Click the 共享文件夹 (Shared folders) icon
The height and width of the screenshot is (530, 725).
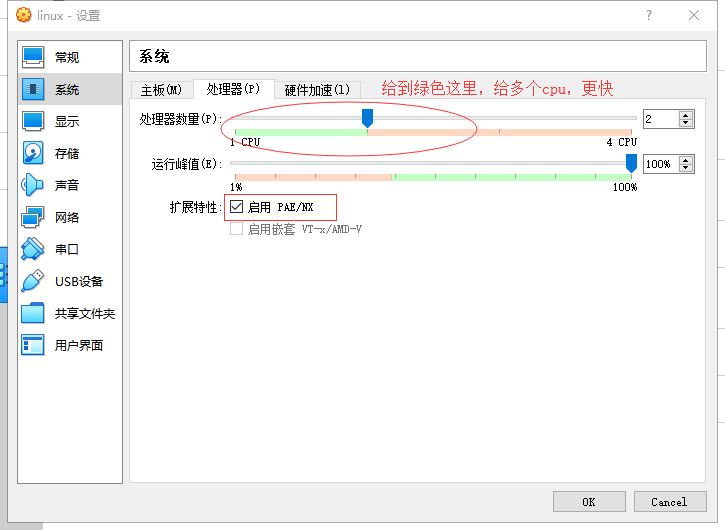(33, 314)
